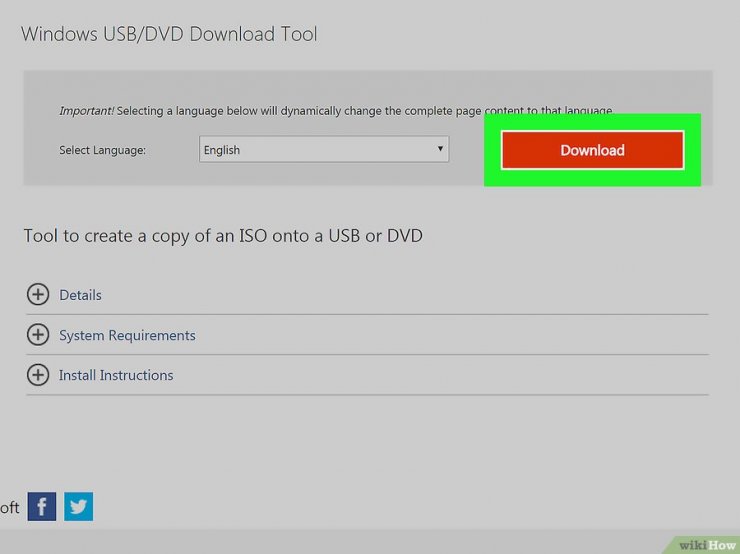The height and width of the screenshot is (554, 740).
Task: Expand Install Instructions plus icon
Action: (38, 375)
